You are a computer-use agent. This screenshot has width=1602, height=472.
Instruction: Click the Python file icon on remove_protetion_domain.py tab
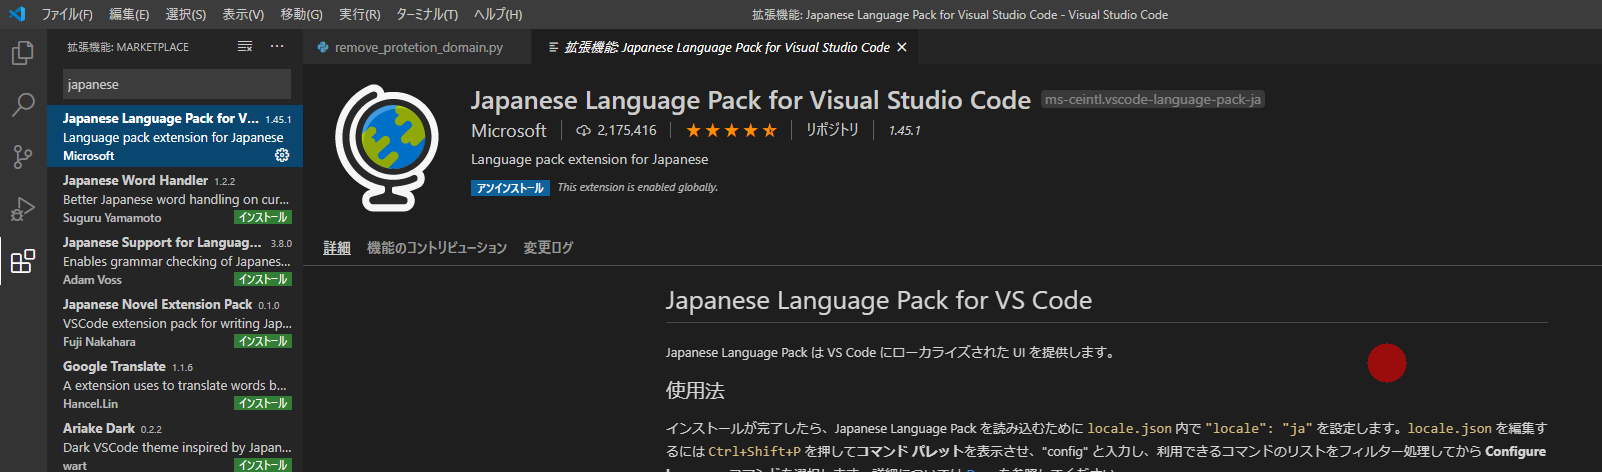pyautogui.click(x=323, y=47)
